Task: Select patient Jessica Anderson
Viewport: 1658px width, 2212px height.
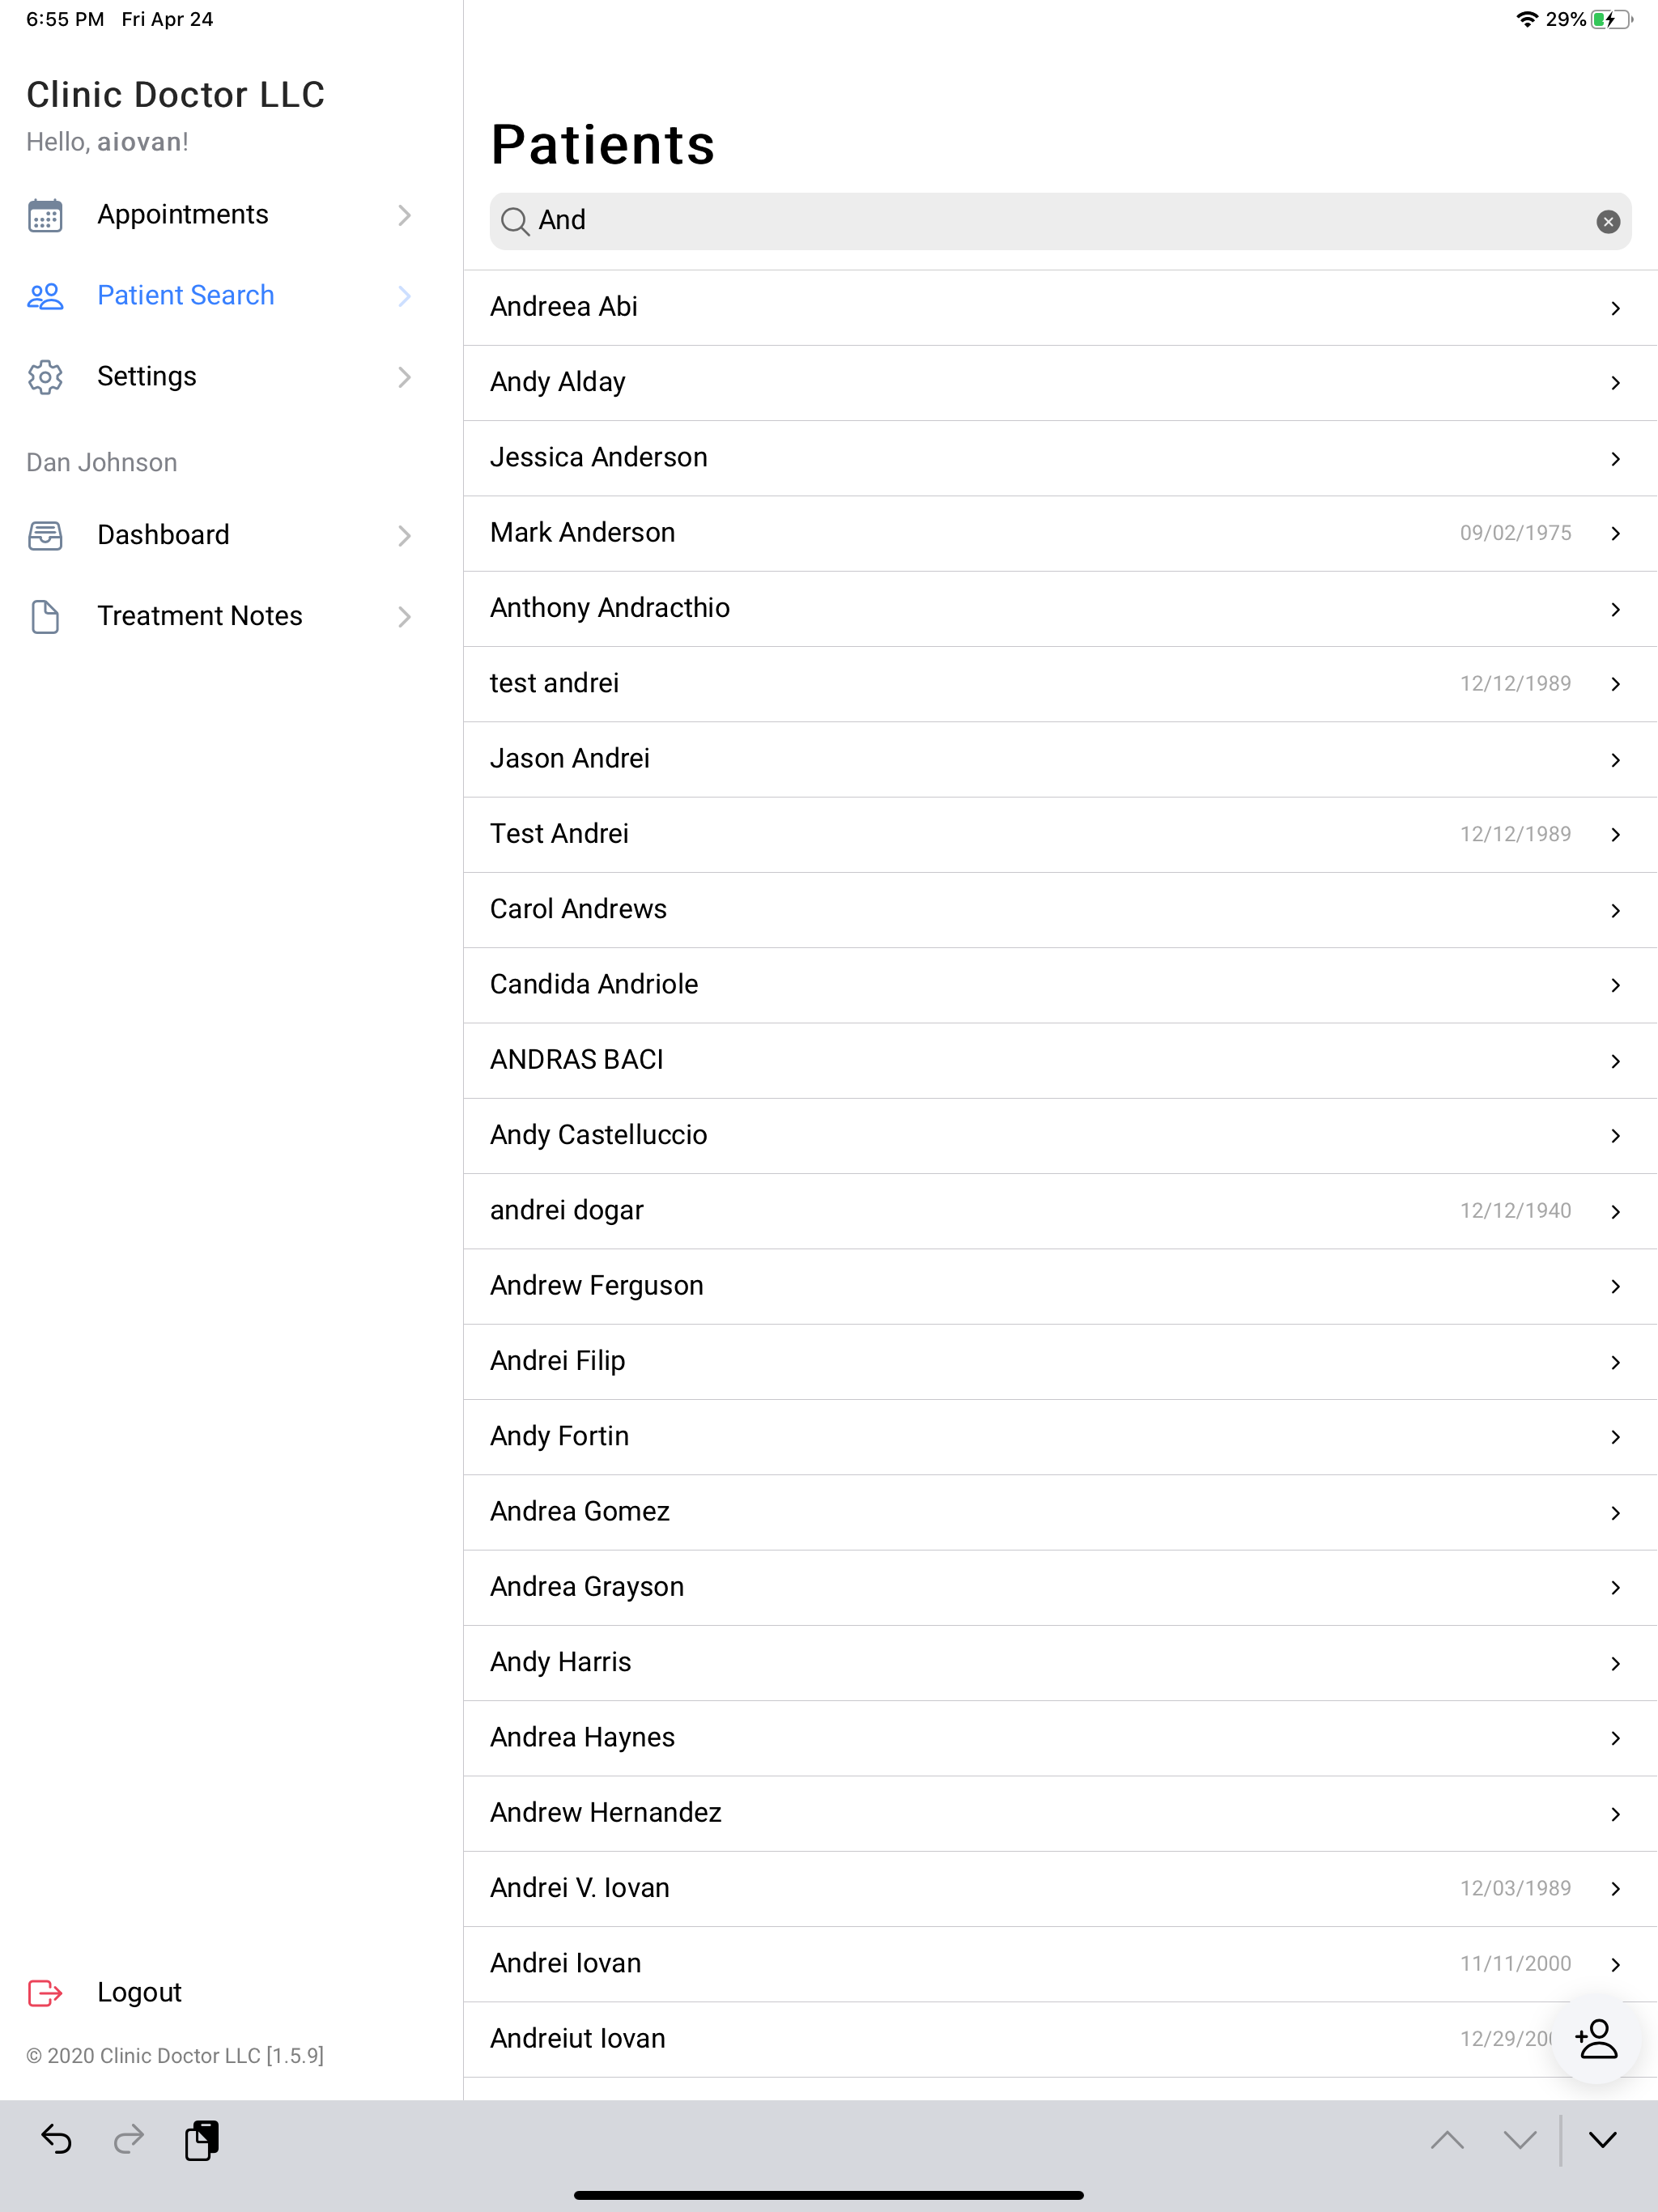Action: (x=1060, y=458)
